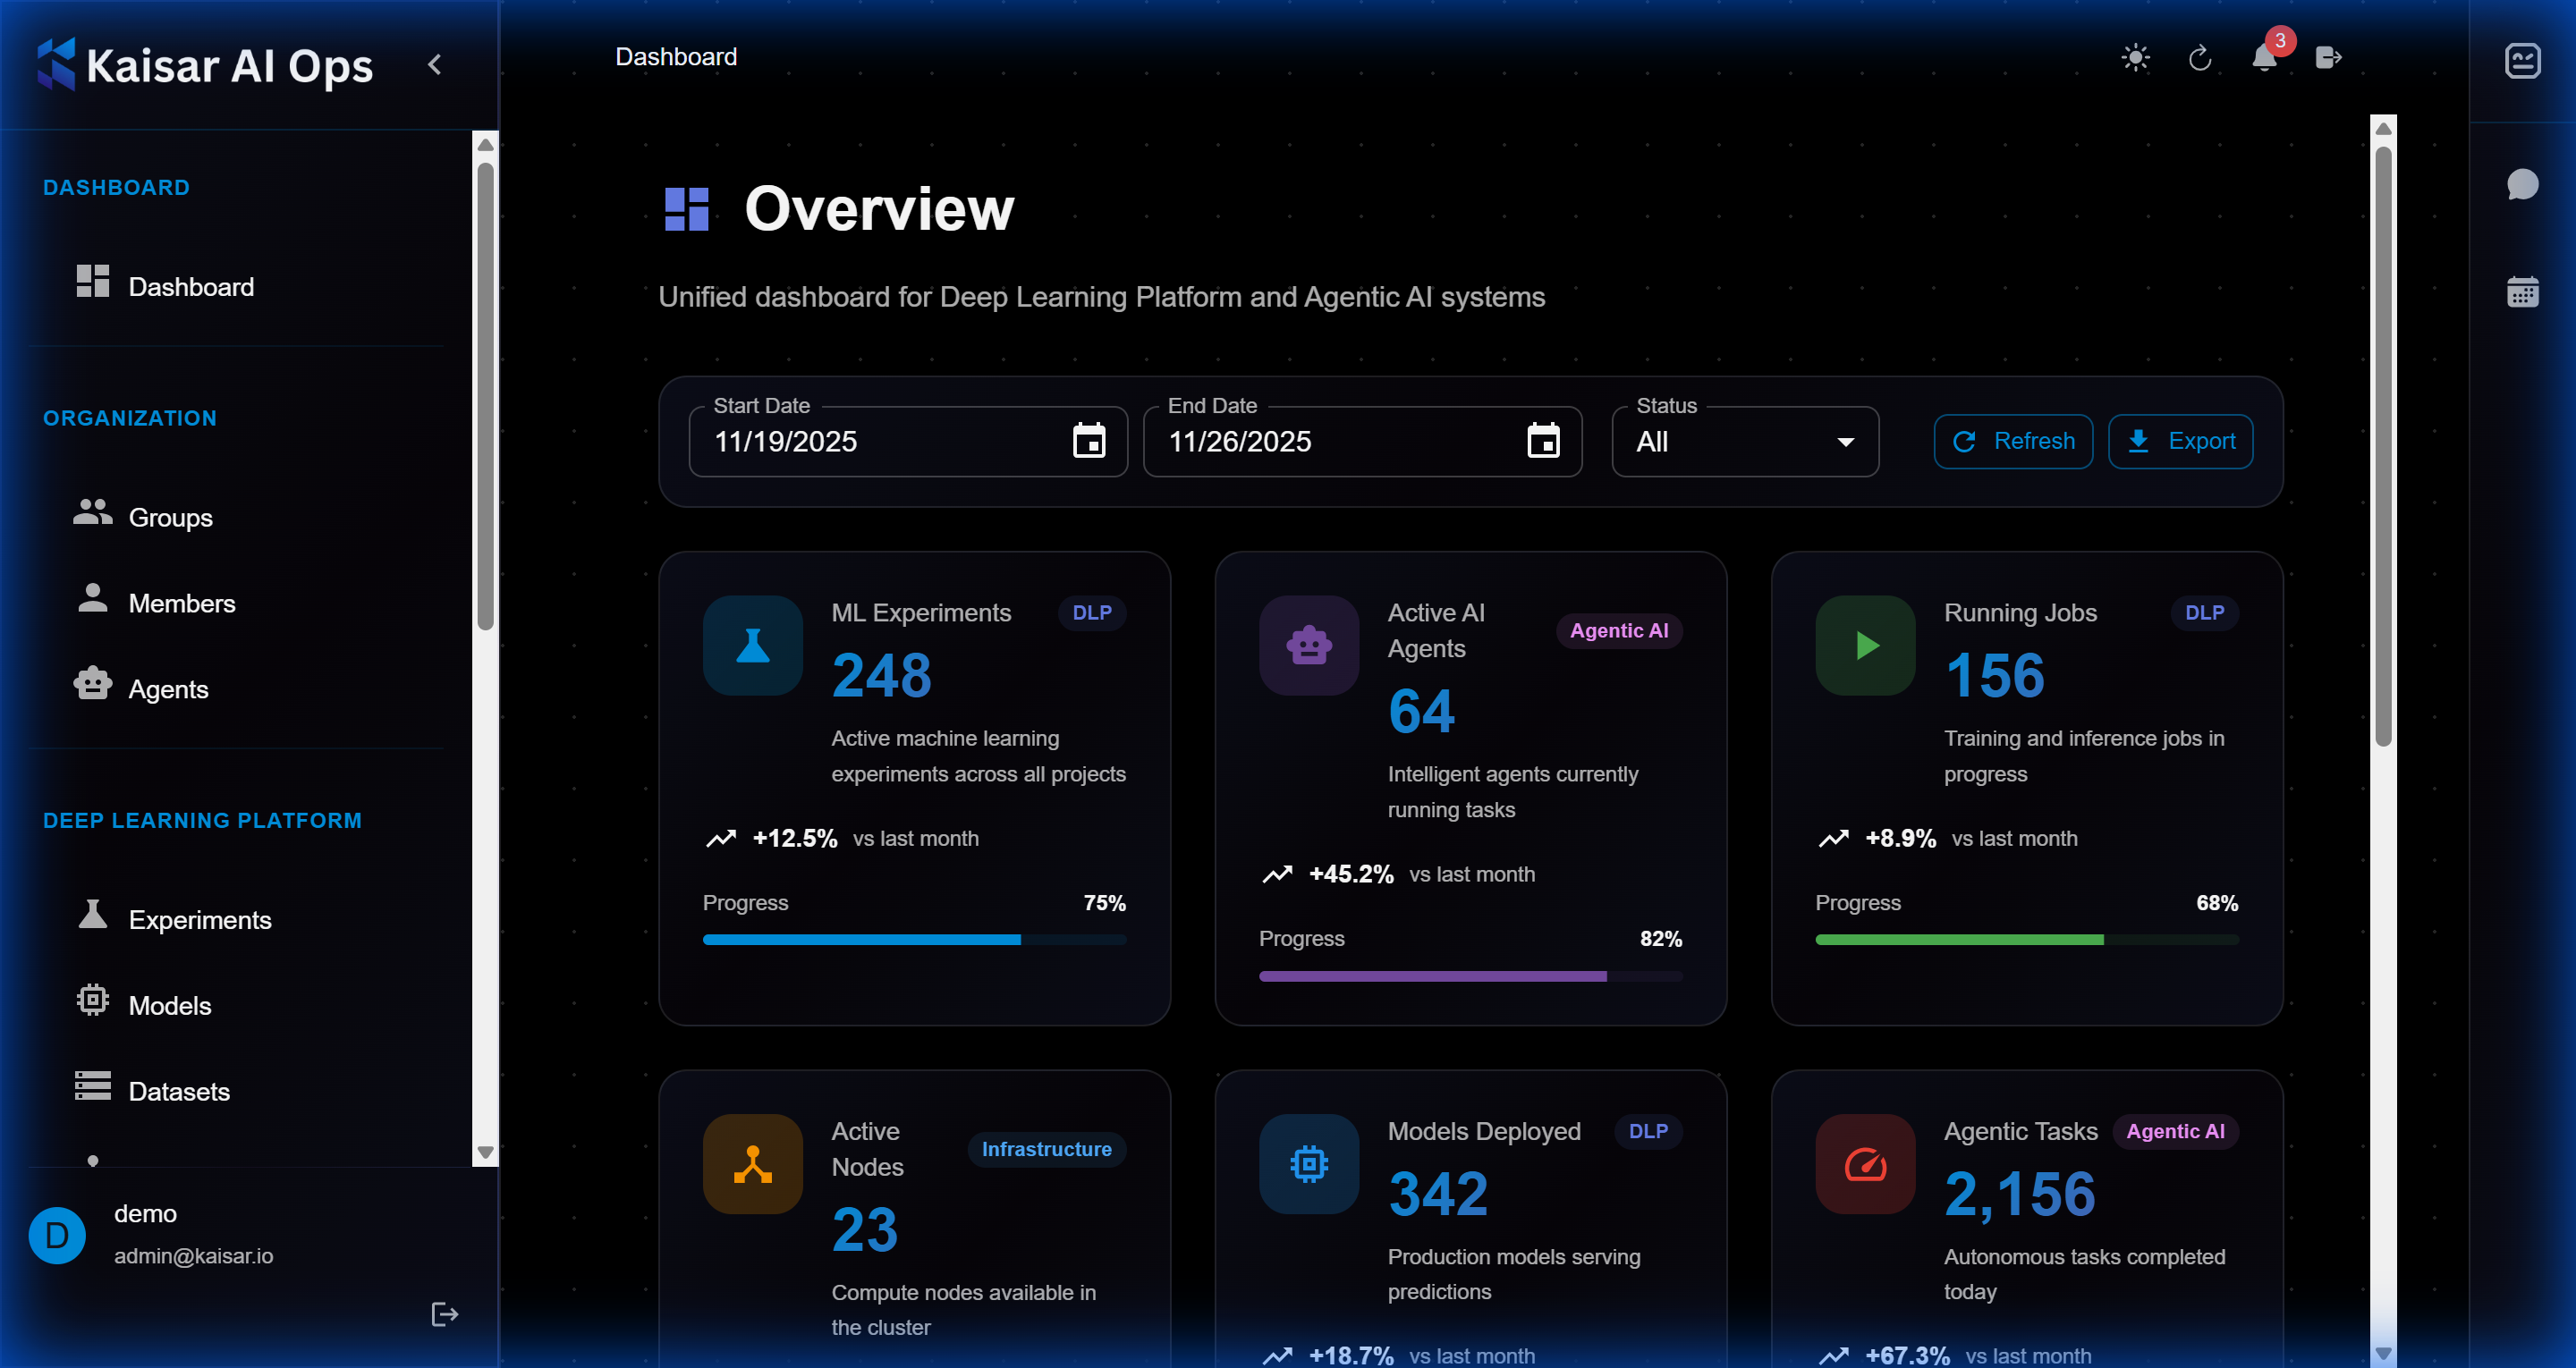Open the Members section in sidebar

tap(182, 603)
